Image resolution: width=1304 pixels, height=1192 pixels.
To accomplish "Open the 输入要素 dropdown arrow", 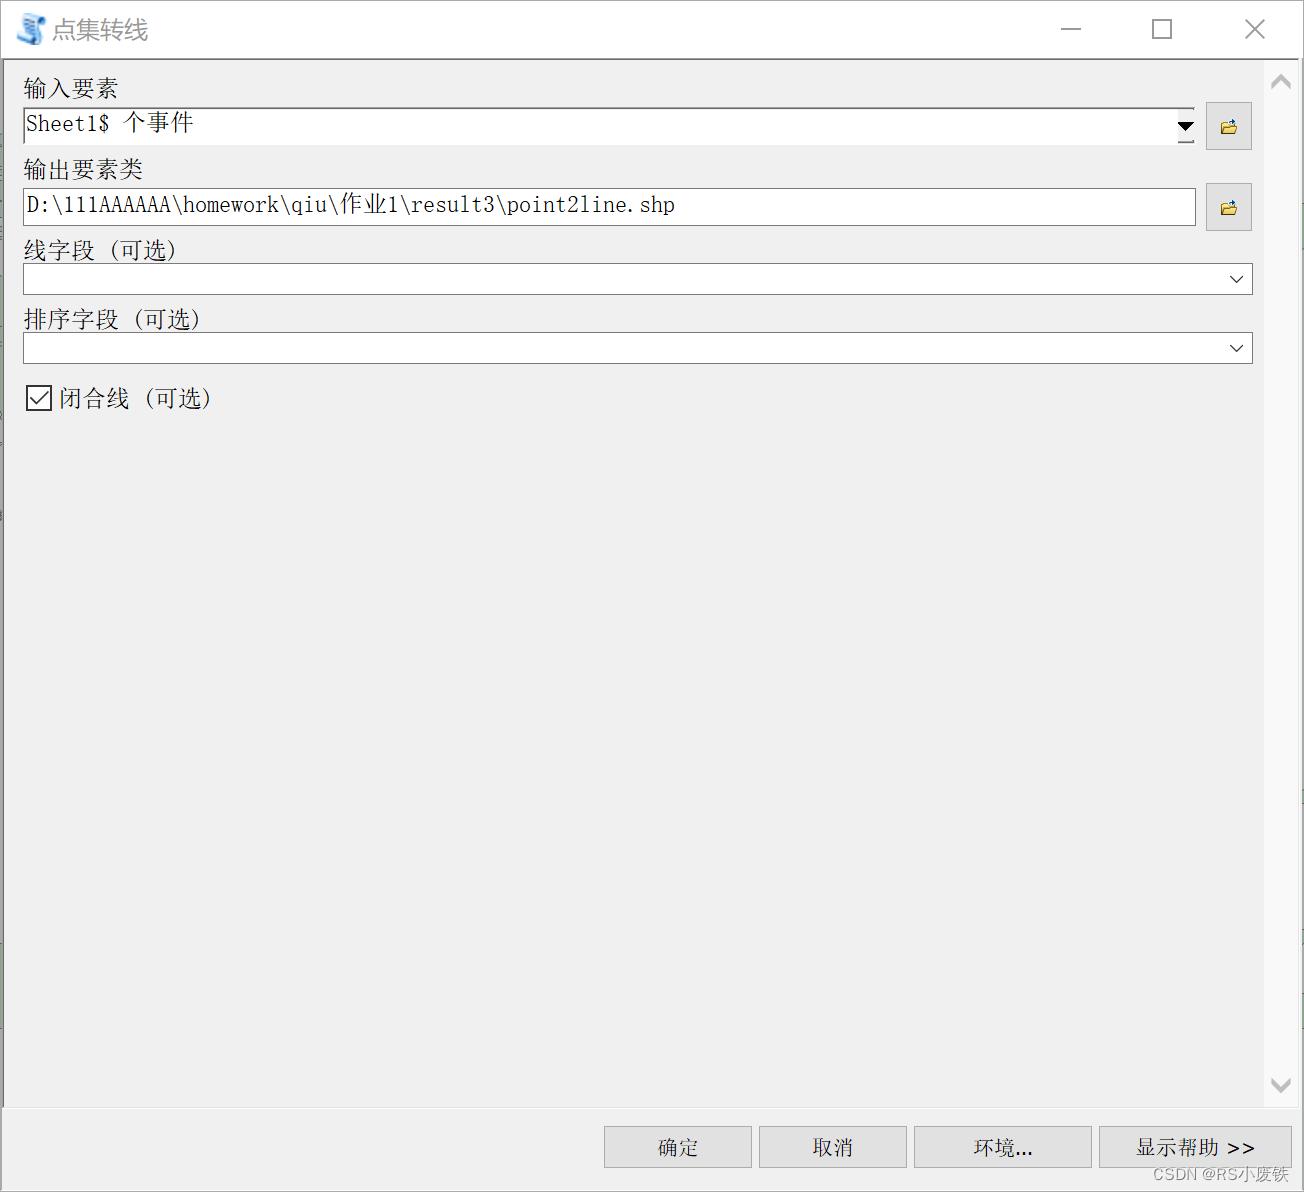I will click(x=1185, y=126).
